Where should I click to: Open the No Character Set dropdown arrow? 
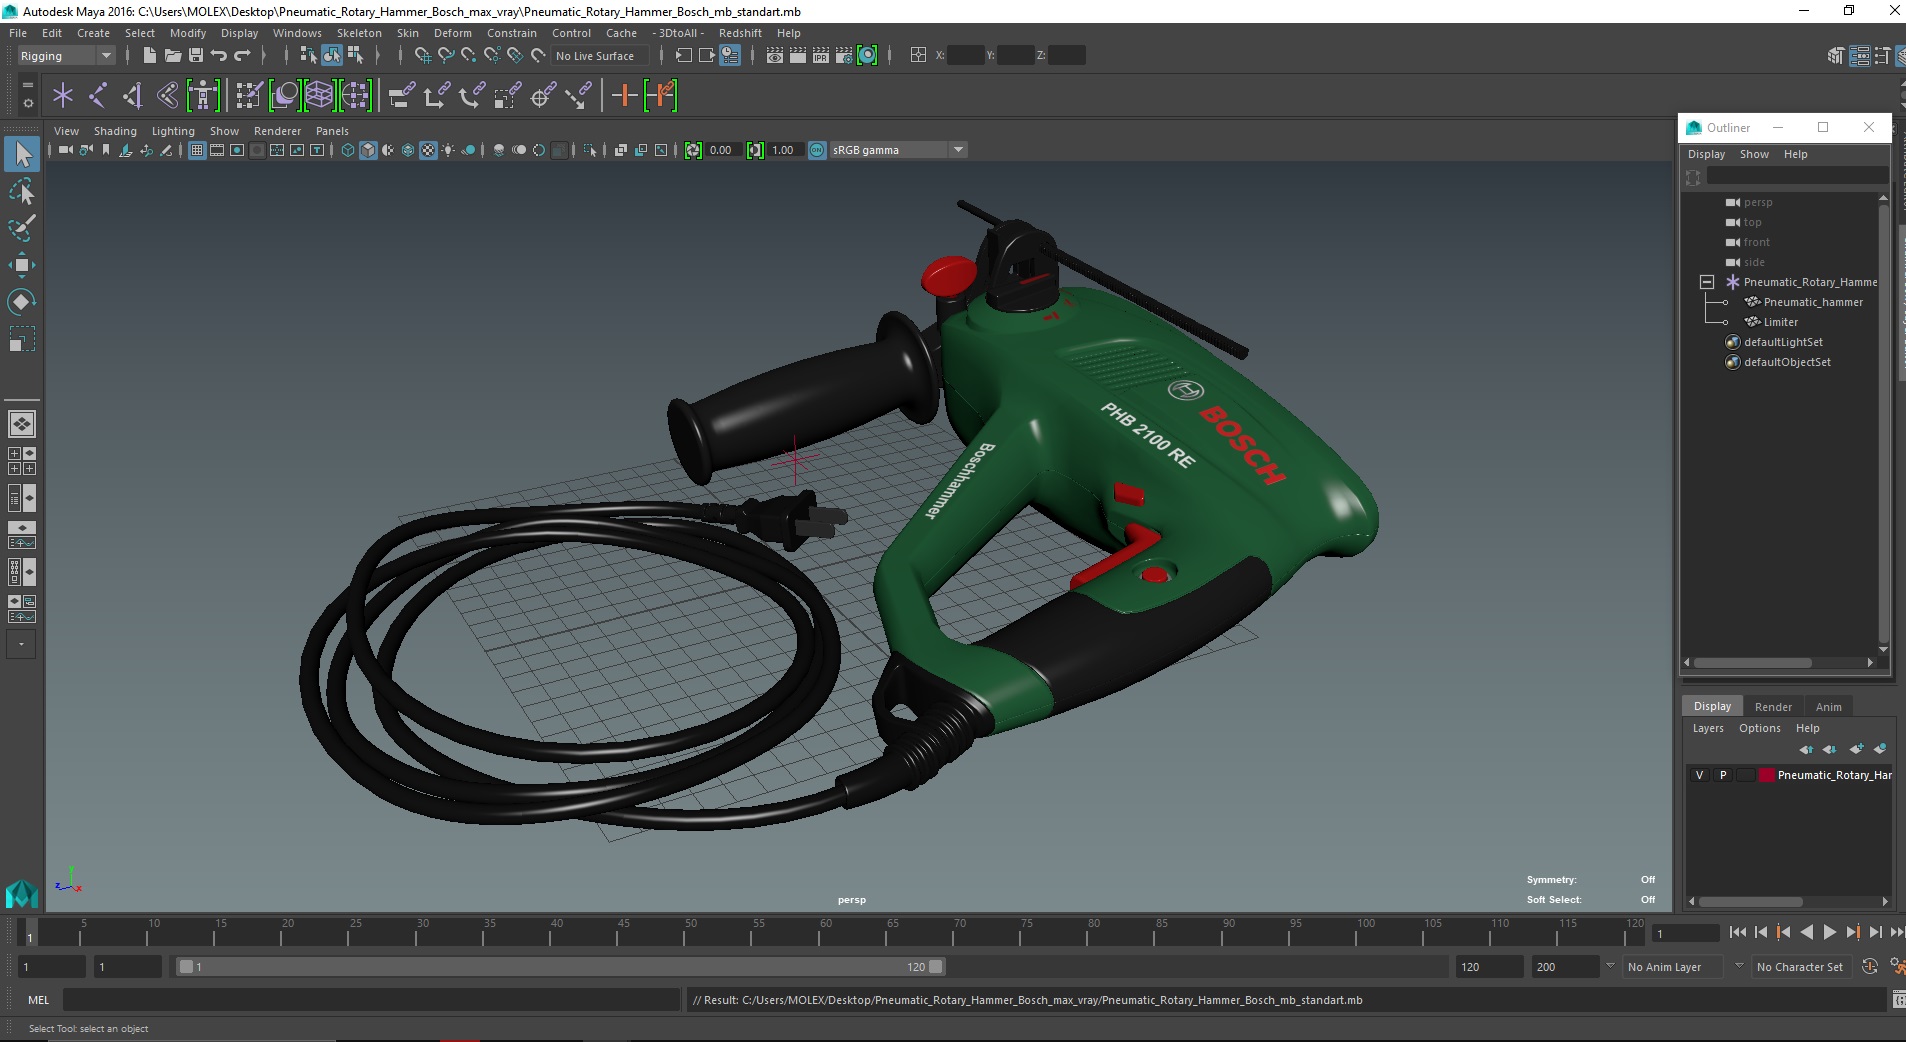(1739, 966)
